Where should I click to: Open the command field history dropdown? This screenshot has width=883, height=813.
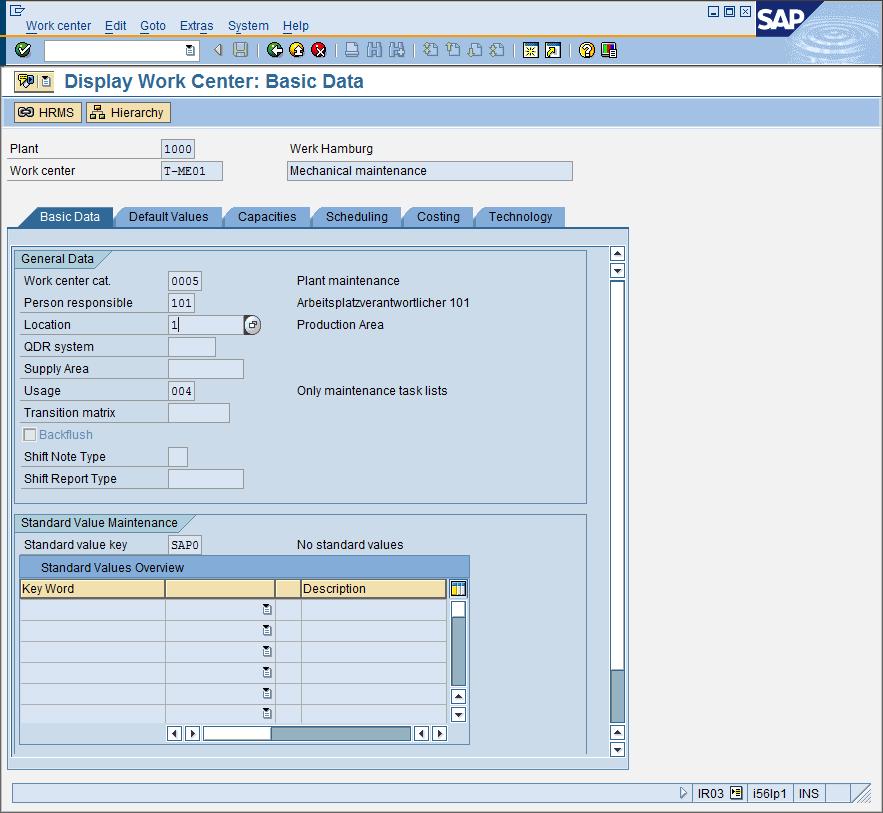point(190,51)
